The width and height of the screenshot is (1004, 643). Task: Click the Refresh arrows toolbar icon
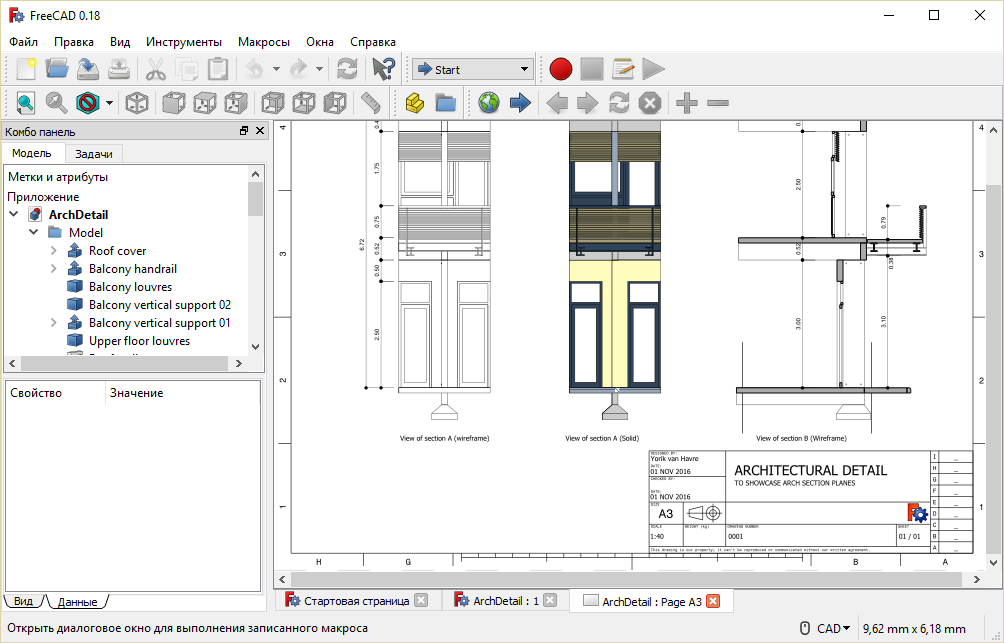347,69
